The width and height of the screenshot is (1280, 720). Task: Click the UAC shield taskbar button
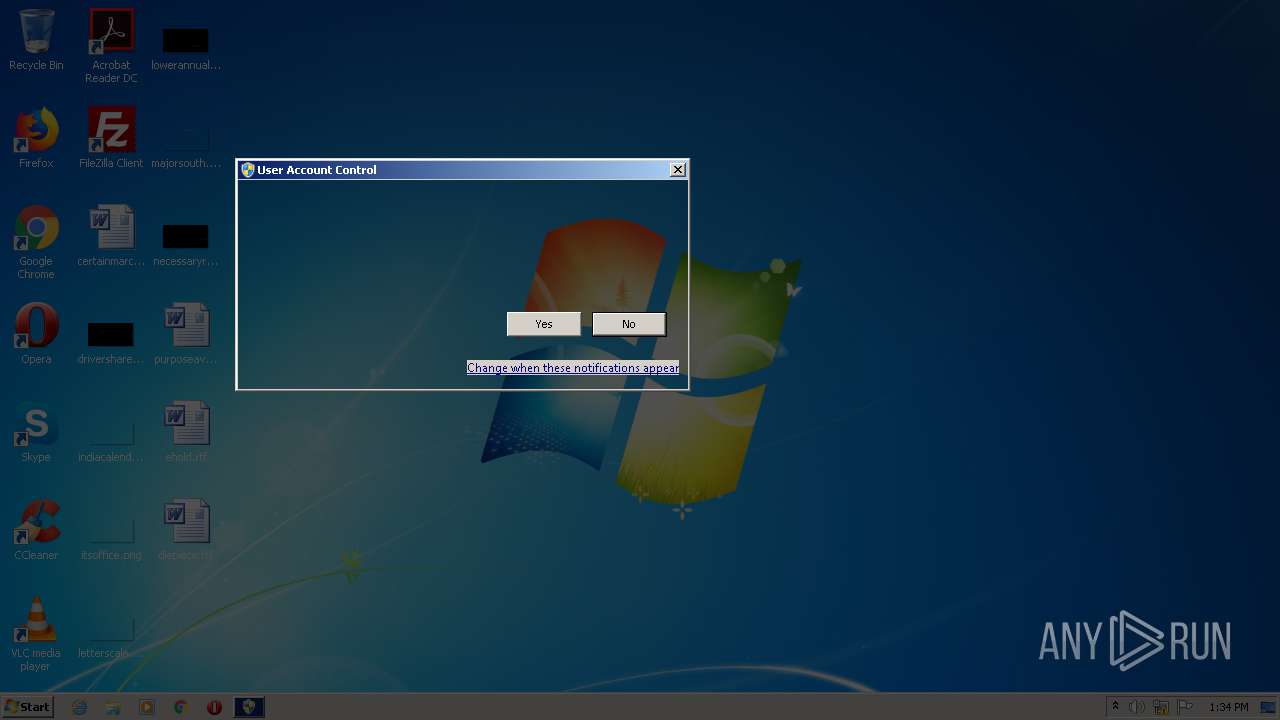(249, 707)
